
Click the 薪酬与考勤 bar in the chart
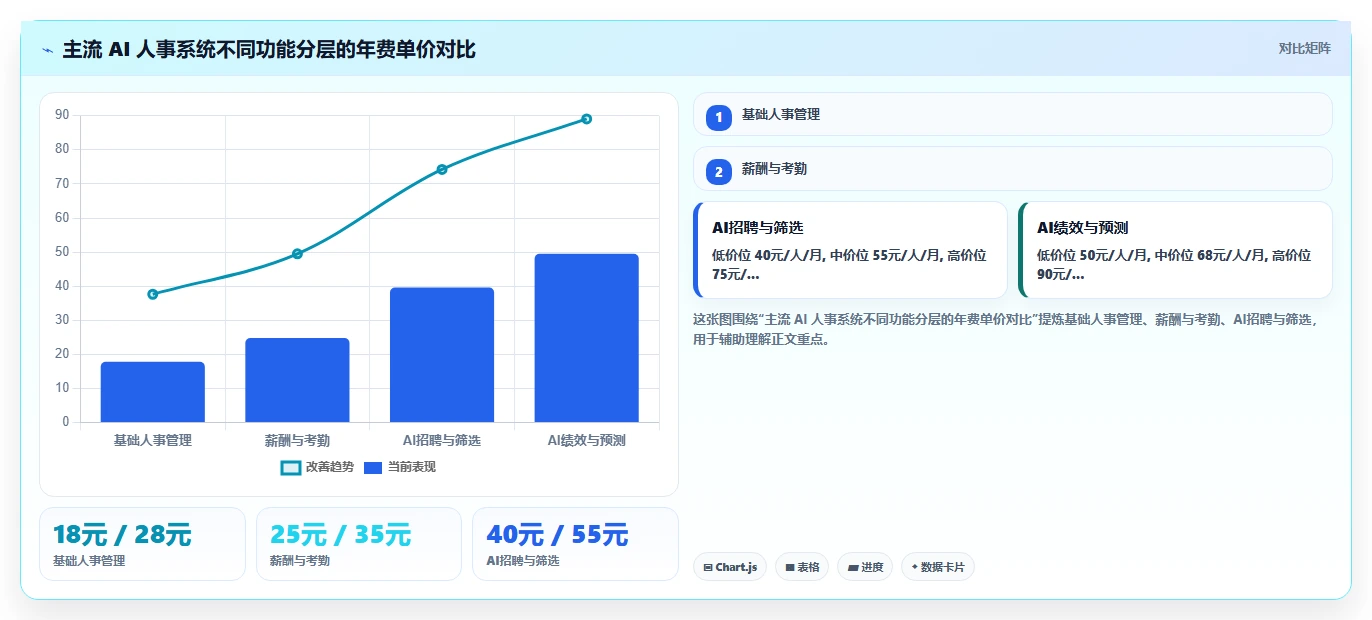pos(297,380)
